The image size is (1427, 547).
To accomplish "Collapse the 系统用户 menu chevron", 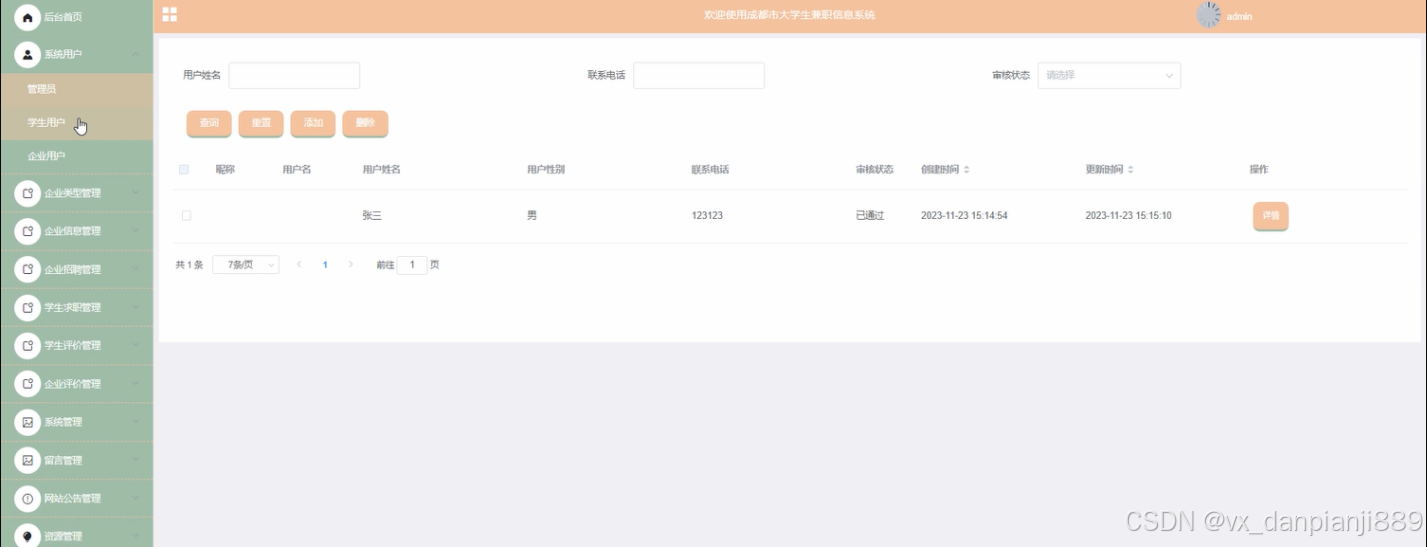I will (135, 54).
